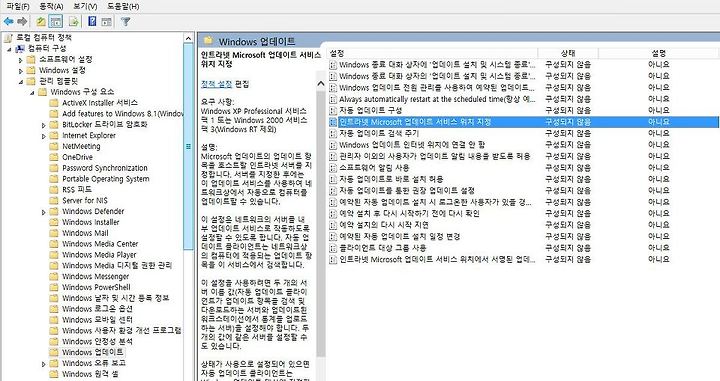720x381 pixels.
Task: Click the tree pane scrollbar up arrow
Action: [188, 38]
